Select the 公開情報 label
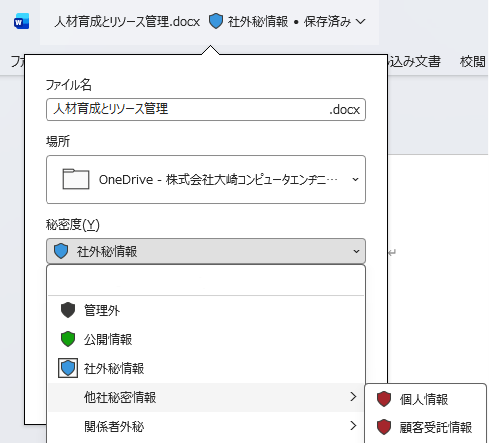The image size is (489, 443). (108, 339)
